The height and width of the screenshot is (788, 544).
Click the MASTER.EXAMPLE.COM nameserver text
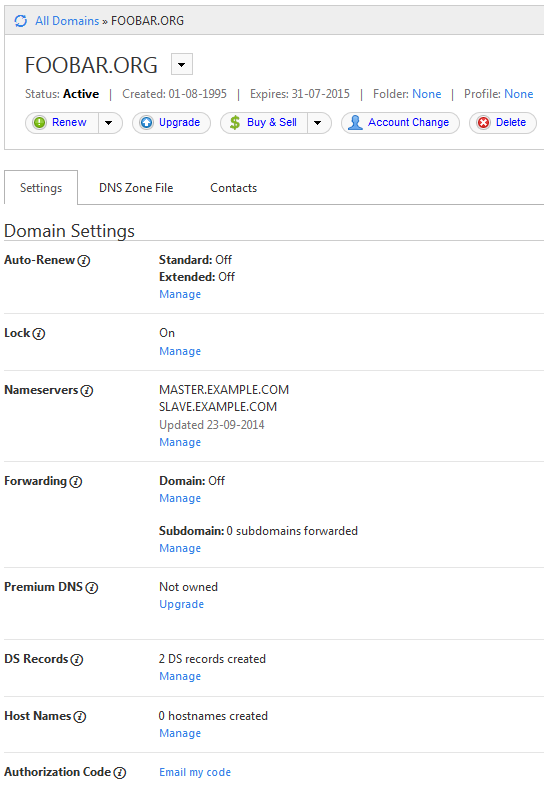click(224, 390)
